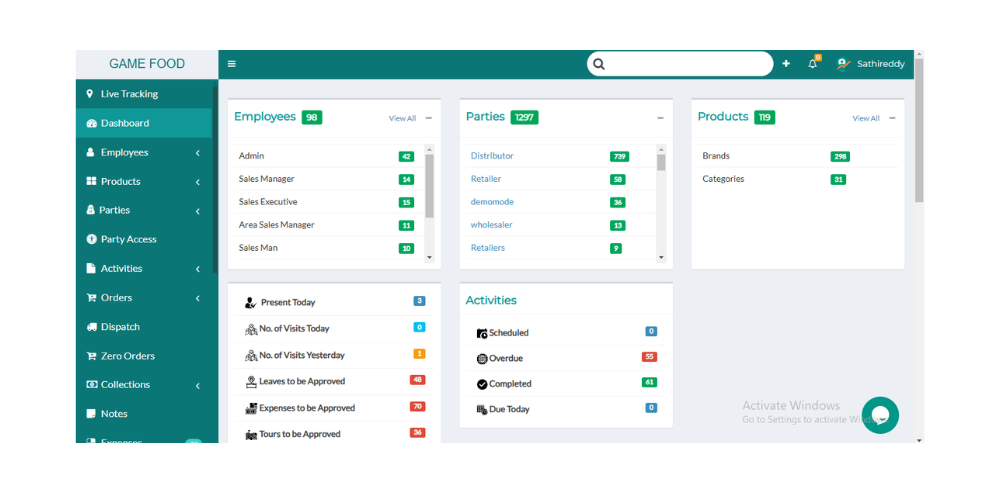Image resolution: width=1000 pixels, height=500 pixels.
Task: Click the Present Today person icon
Action: pyautogui.click(x=251, y=302)
